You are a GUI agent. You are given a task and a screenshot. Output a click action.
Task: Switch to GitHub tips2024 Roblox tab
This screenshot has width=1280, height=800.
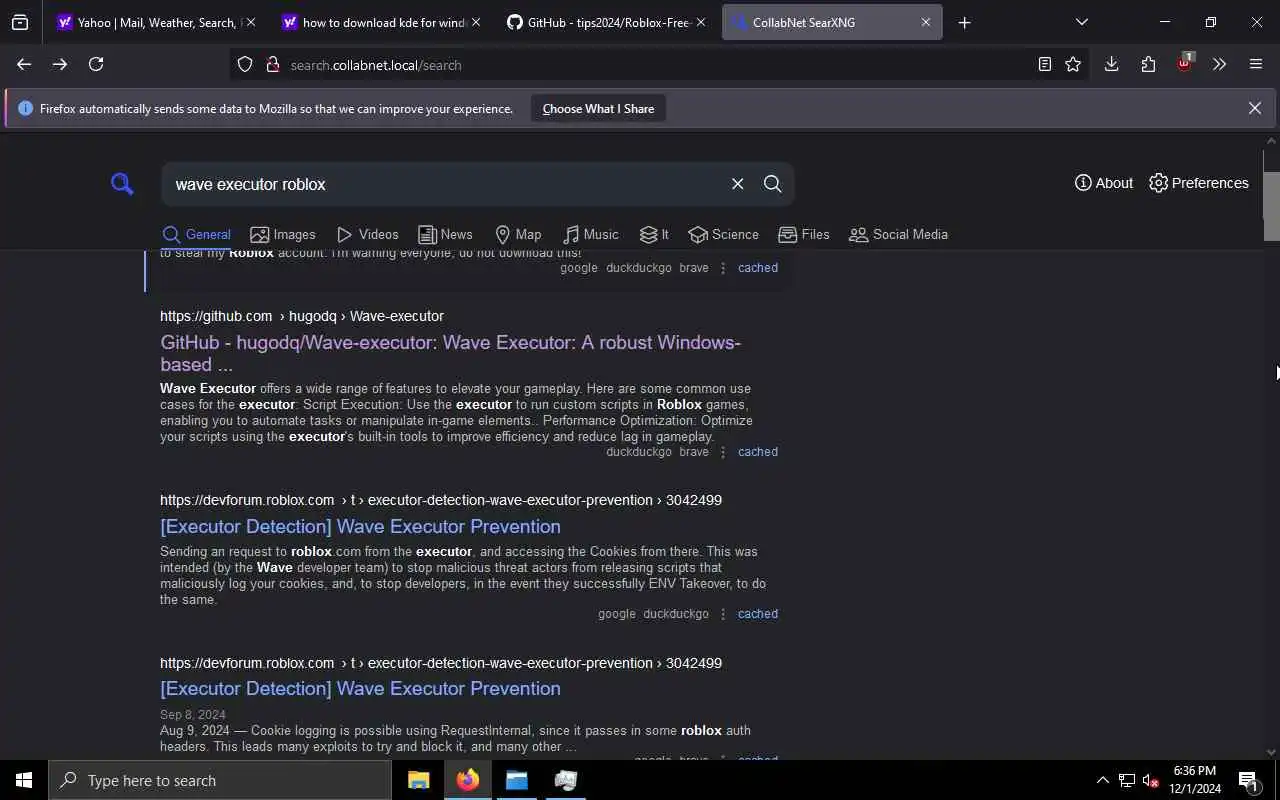coord(605,22)
